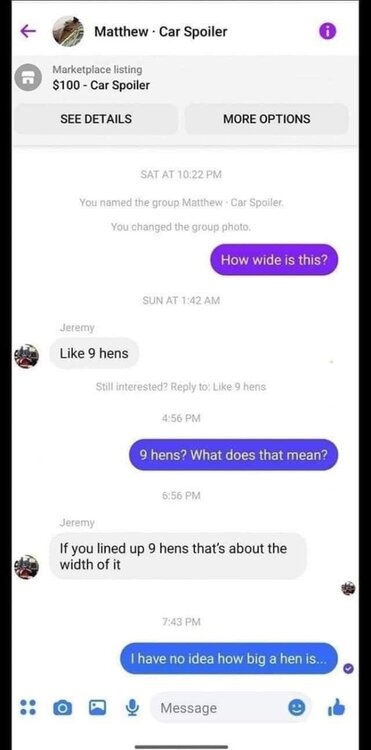Open emoji picker in message field

296,708
